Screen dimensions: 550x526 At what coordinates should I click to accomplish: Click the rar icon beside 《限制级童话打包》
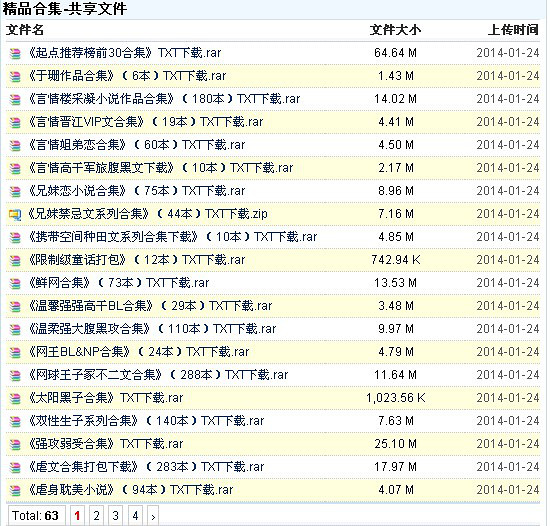[15, 260]
